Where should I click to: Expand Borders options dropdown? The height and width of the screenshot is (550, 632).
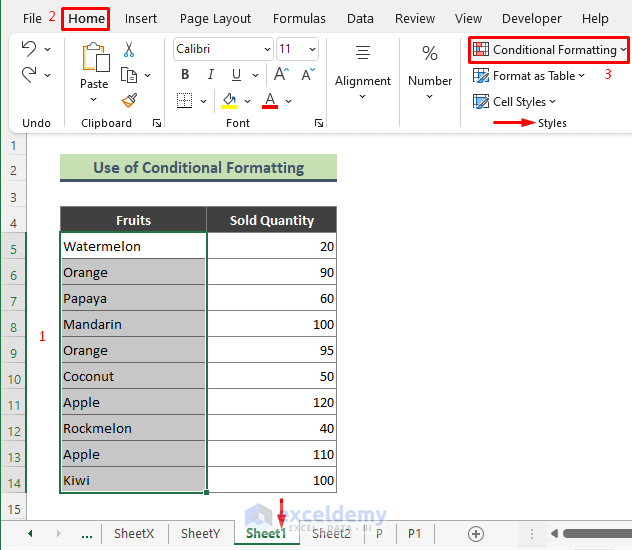[204, 101]
